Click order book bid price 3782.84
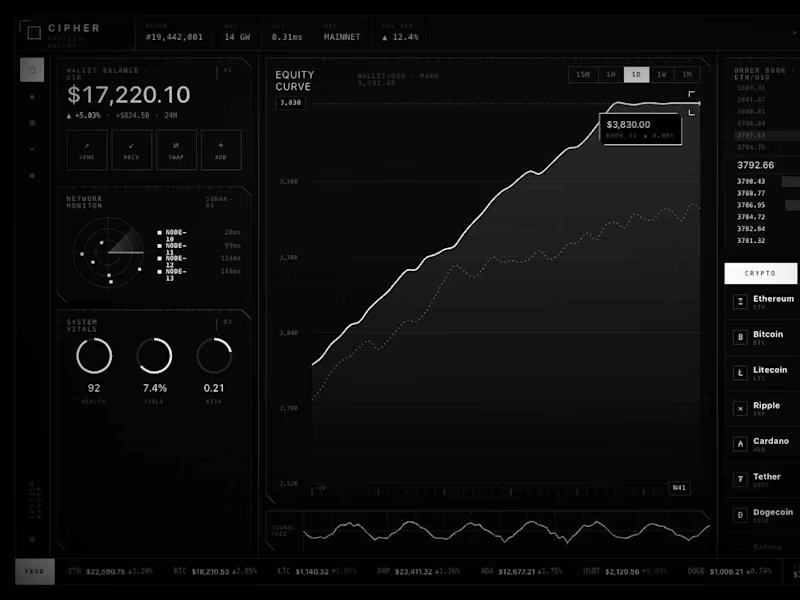 click(751, 229)
